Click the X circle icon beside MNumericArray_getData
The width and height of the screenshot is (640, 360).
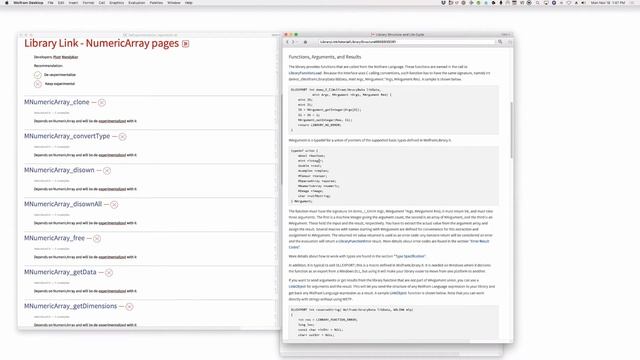(109, 273)
